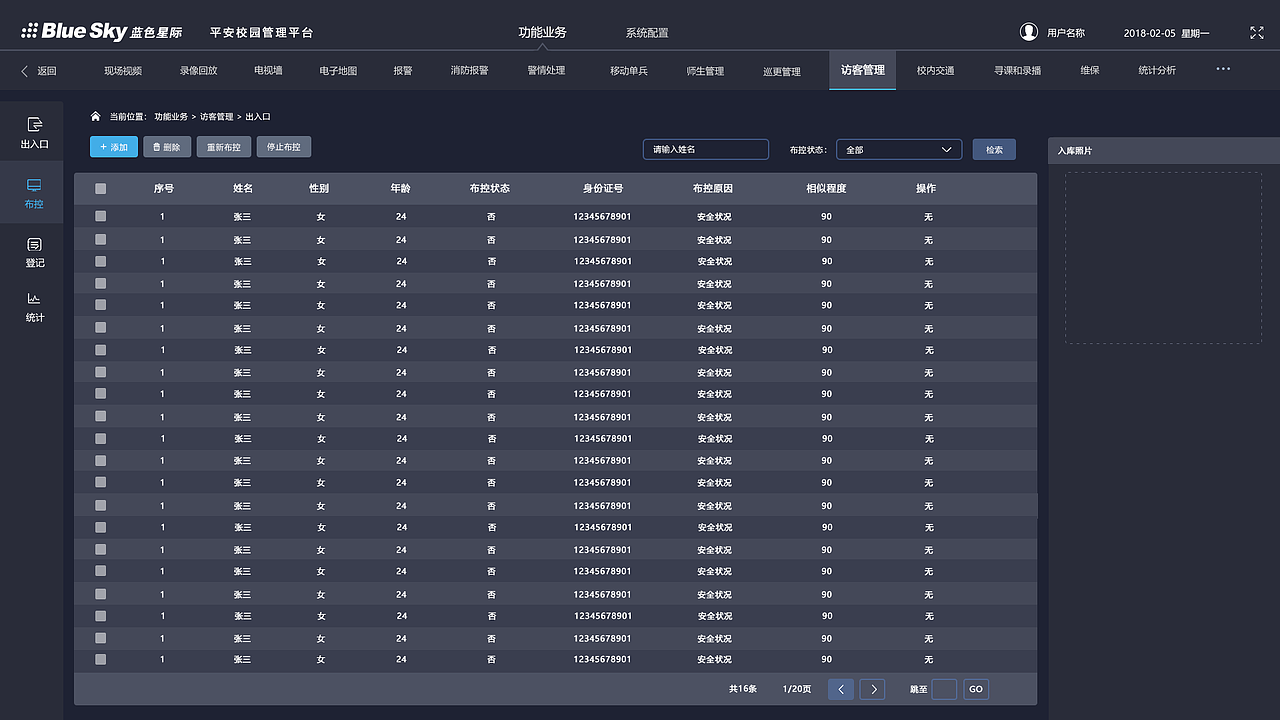The width and height of the screenshot is (1280, 720).
Task: Open the 电视墙 tab
Action: click(x=268, y=71)
